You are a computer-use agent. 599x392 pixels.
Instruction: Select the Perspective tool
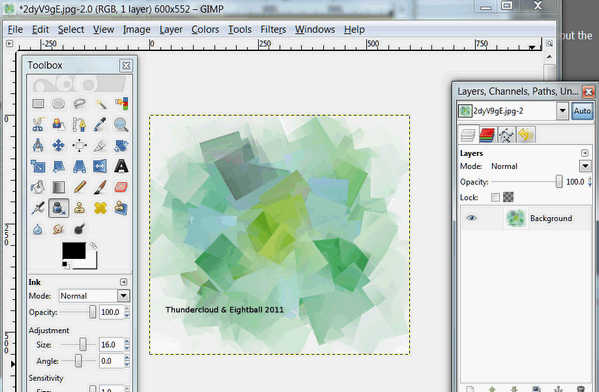pos(79,166)
